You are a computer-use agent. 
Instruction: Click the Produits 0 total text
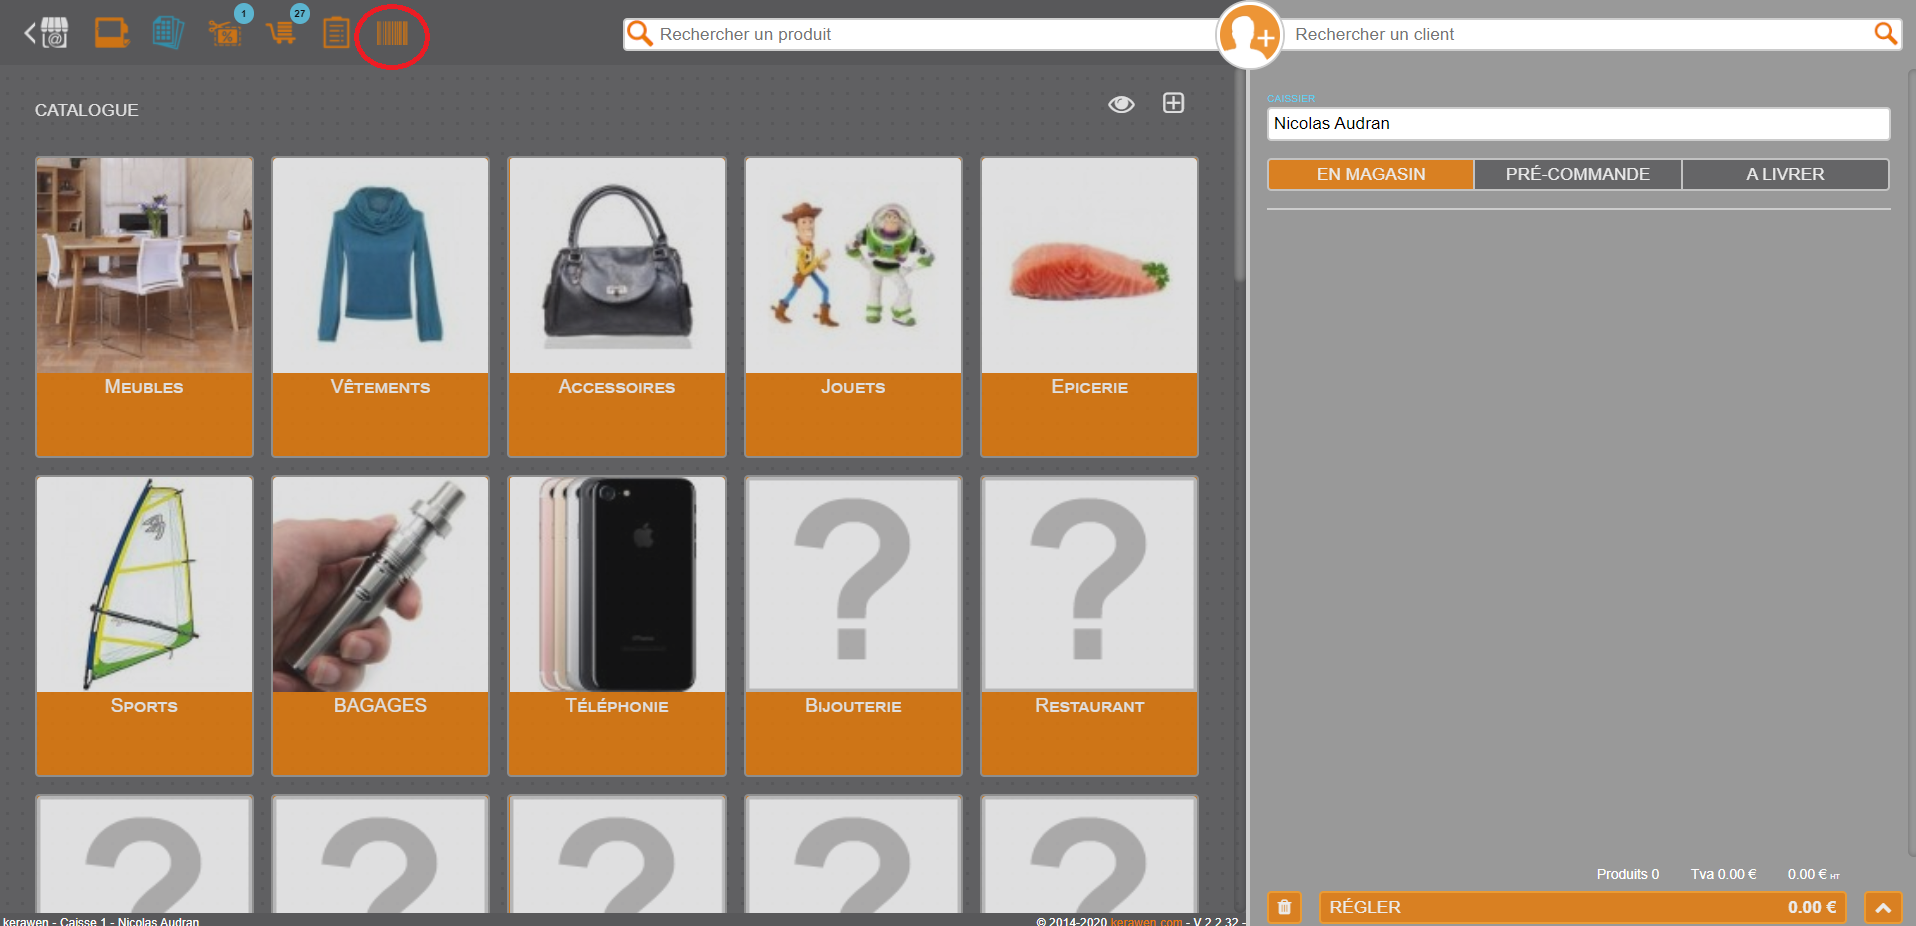(x=1627, y=874)
